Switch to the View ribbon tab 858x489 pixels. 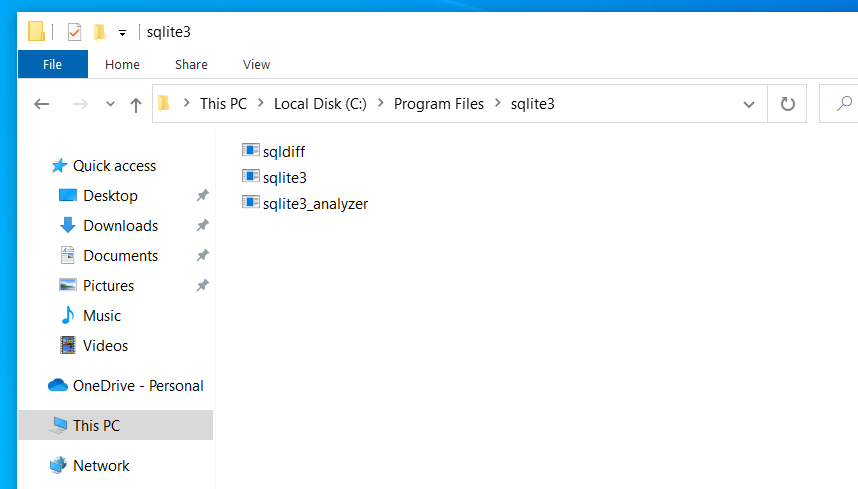(256, 65)
